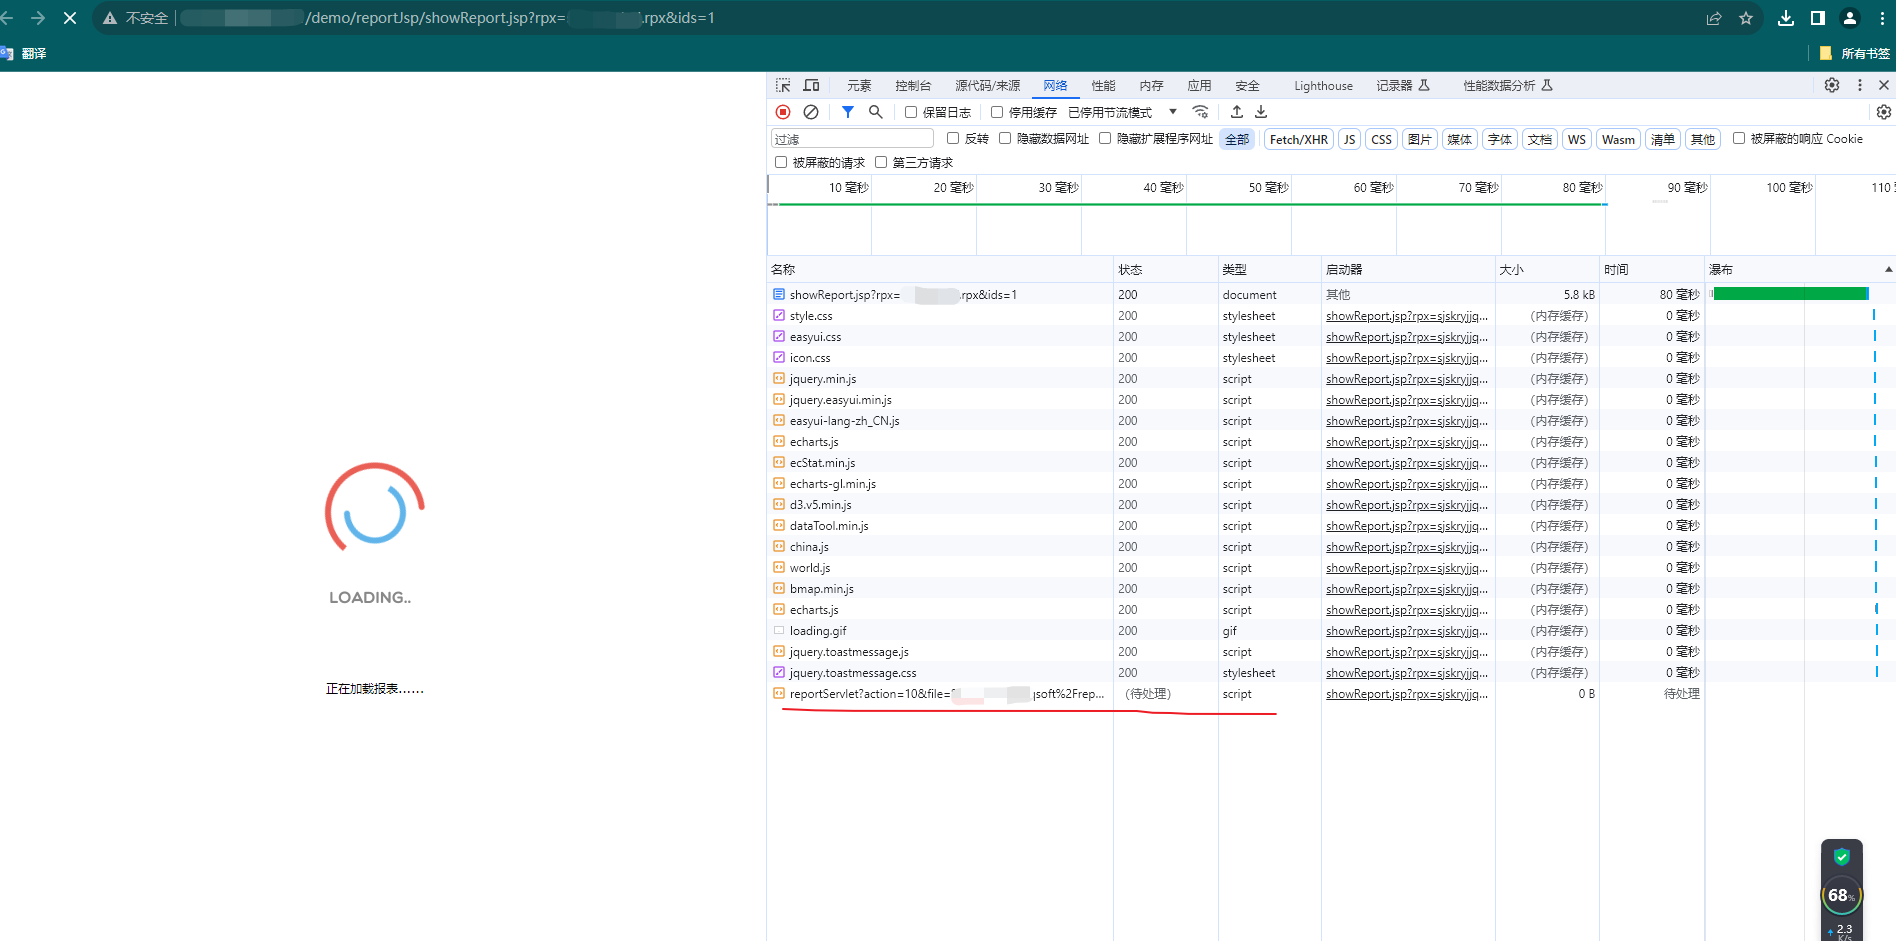This screenshot has width=1896, height=941.
Task: Click the timeline at 50 毫秒 marker
Action: pyautogui.click(x=1267, y=188)
